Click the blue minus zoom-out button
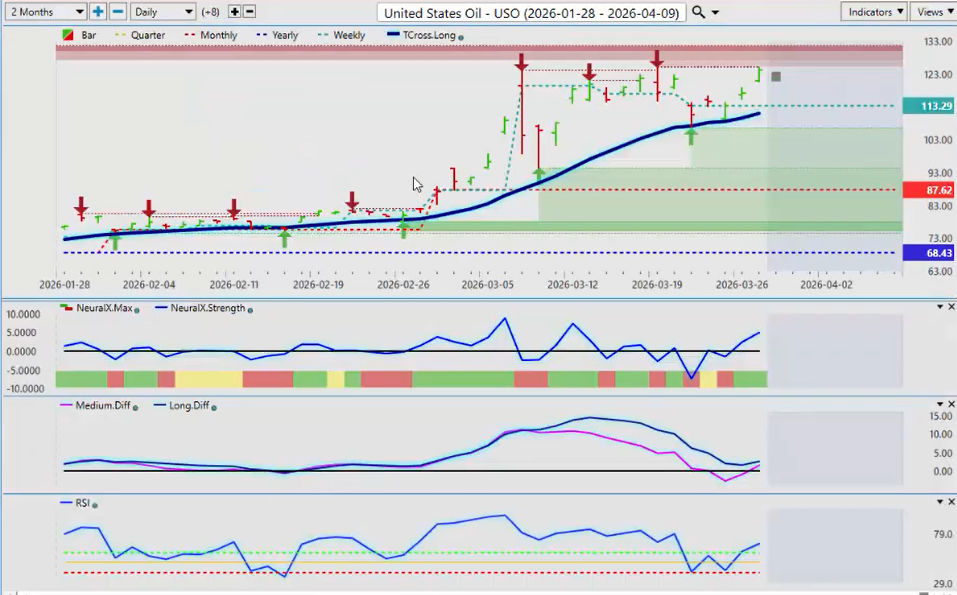The height and width of the screenshot is (595, 957). (x=117, y=12)
